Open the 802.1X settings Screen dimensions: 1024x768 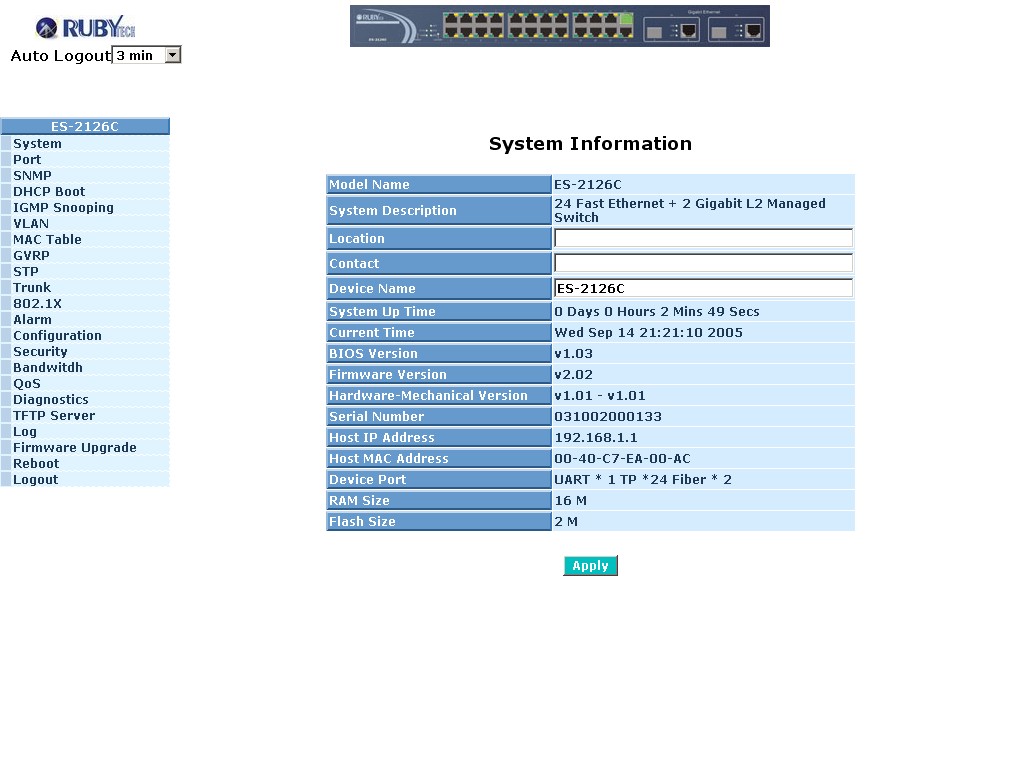[37, 304]
